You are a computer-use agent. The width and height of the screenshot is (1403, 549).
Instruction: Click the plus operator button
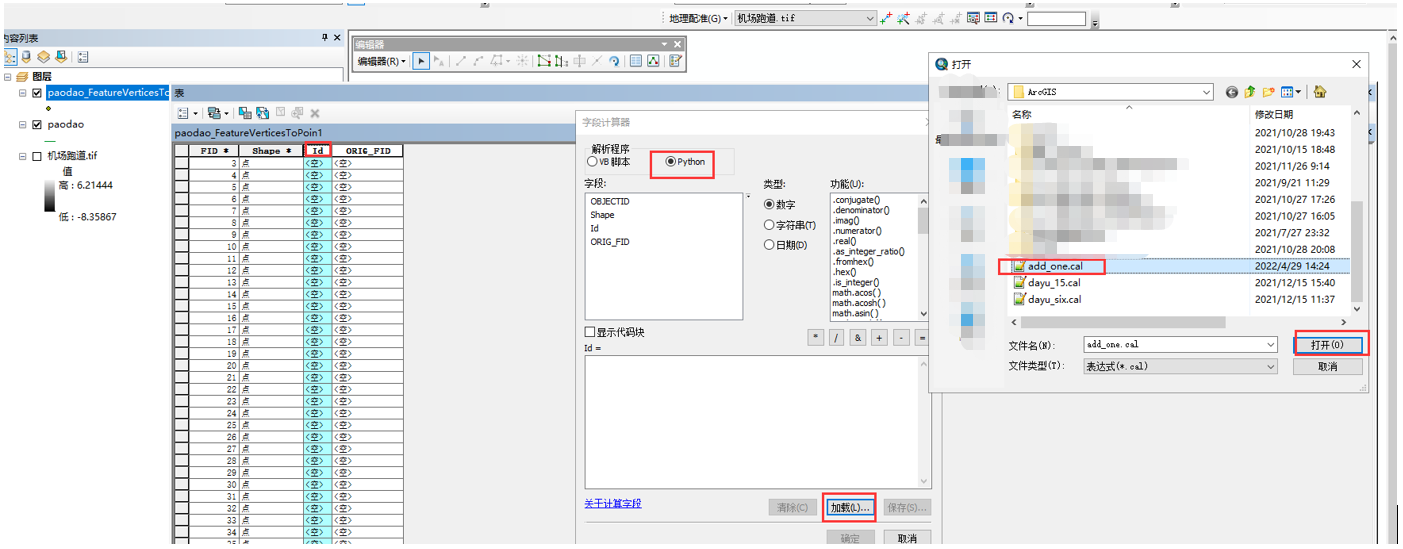(879, 338)
